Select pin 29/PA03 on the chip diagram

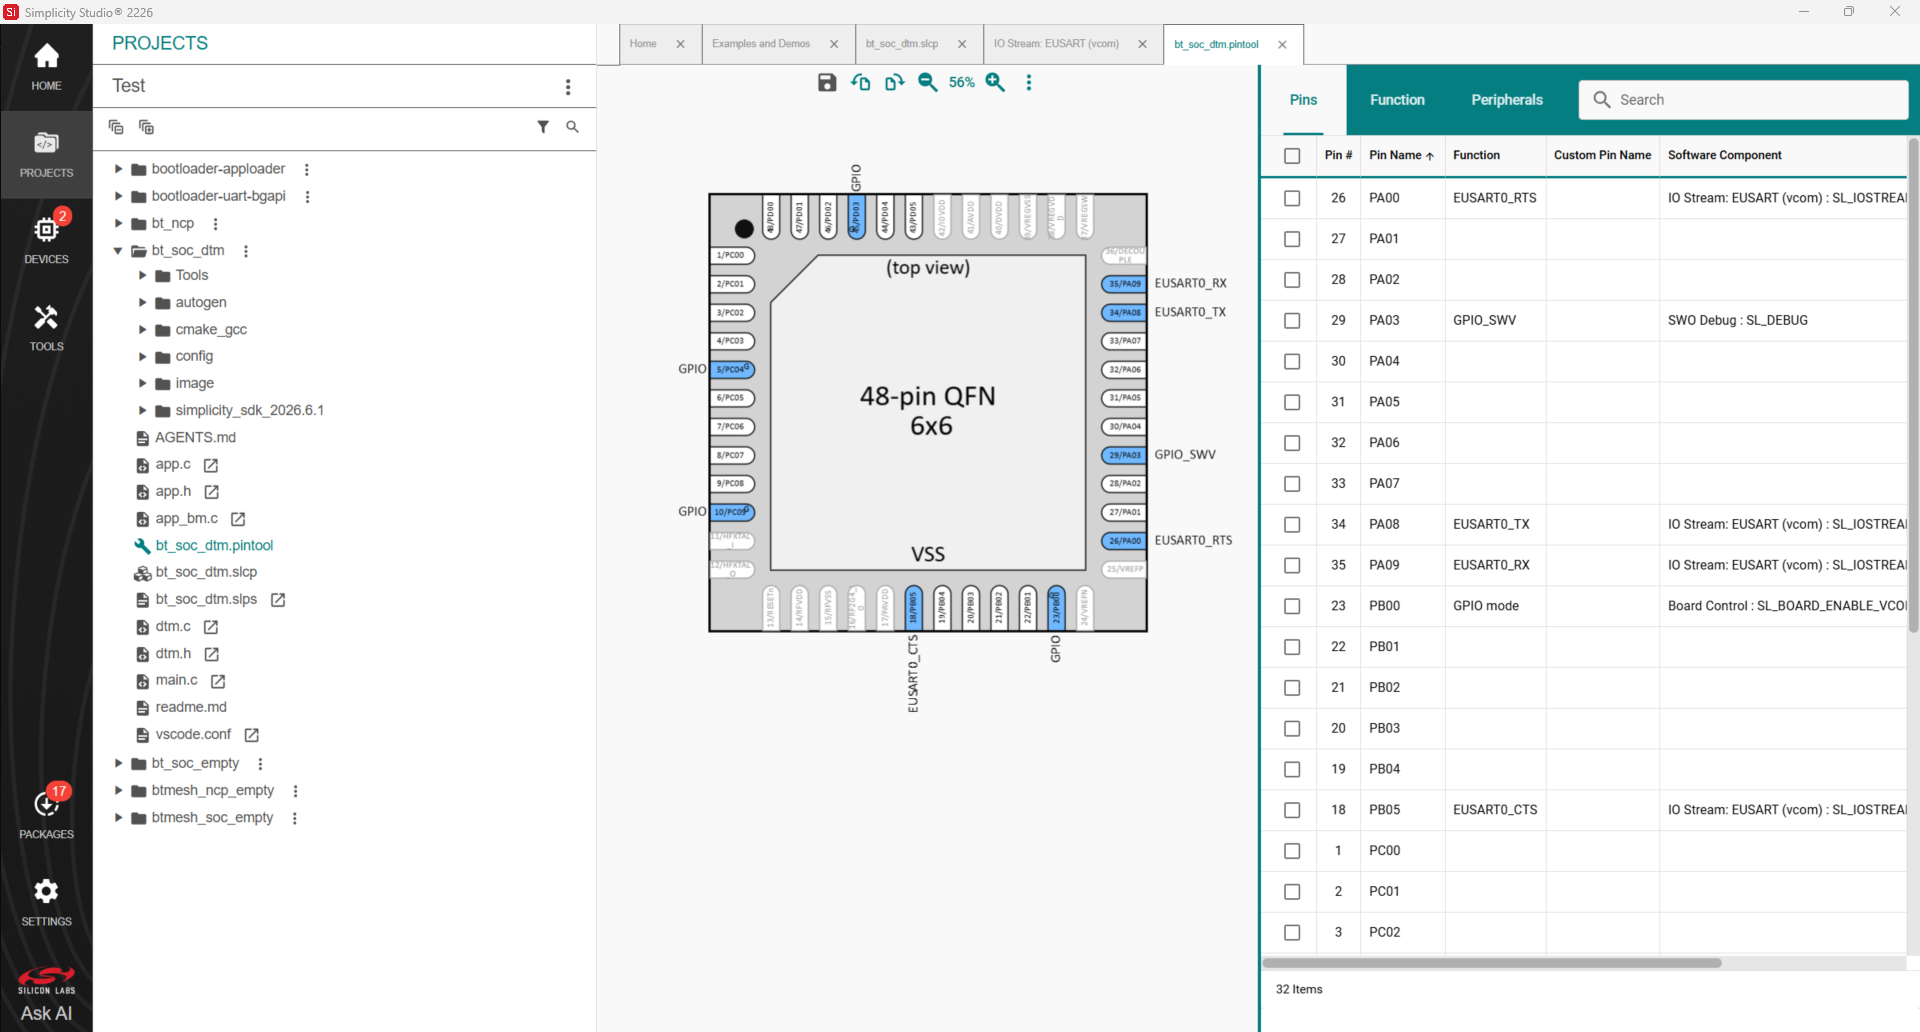pos(1125,455)
